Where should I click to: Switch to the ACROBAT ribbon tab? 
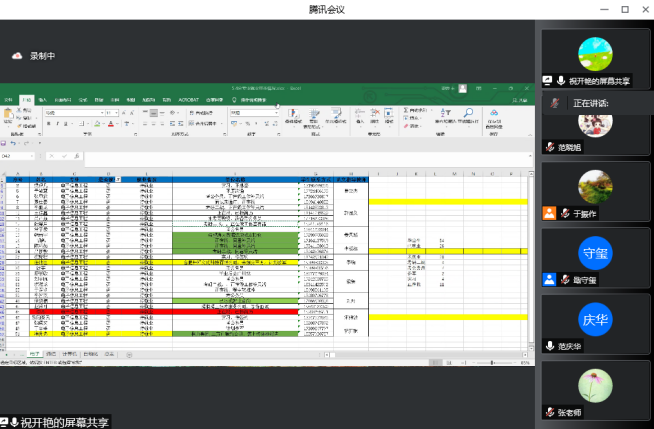(x=186, y=100)
